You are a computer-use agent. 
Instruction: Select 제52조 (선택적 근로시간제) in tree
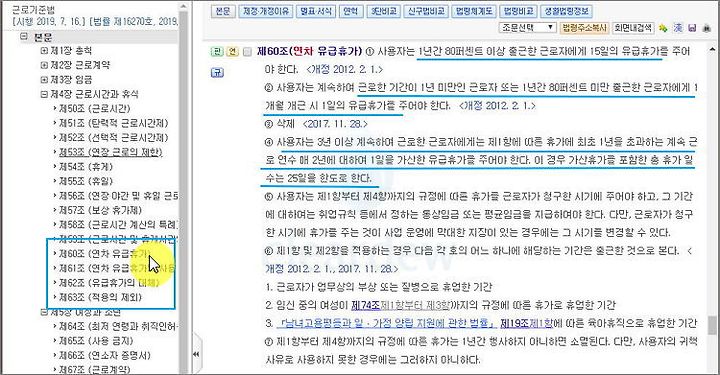[113, 138]
